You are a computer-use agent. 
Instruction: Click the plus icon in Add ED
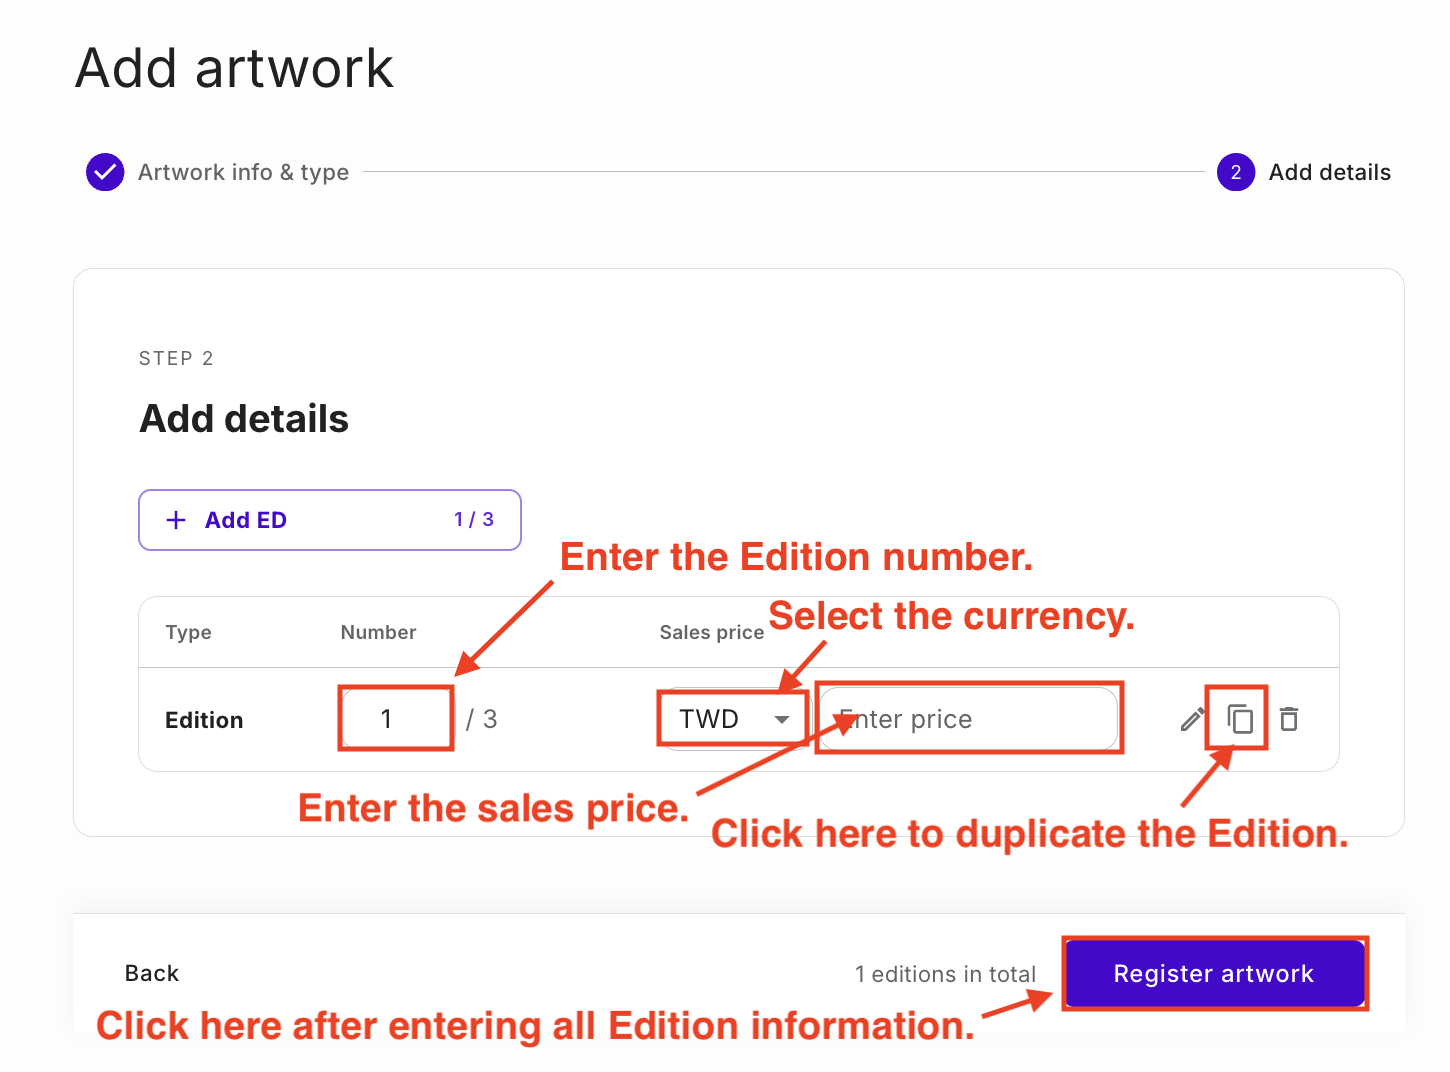click(176, 520)
